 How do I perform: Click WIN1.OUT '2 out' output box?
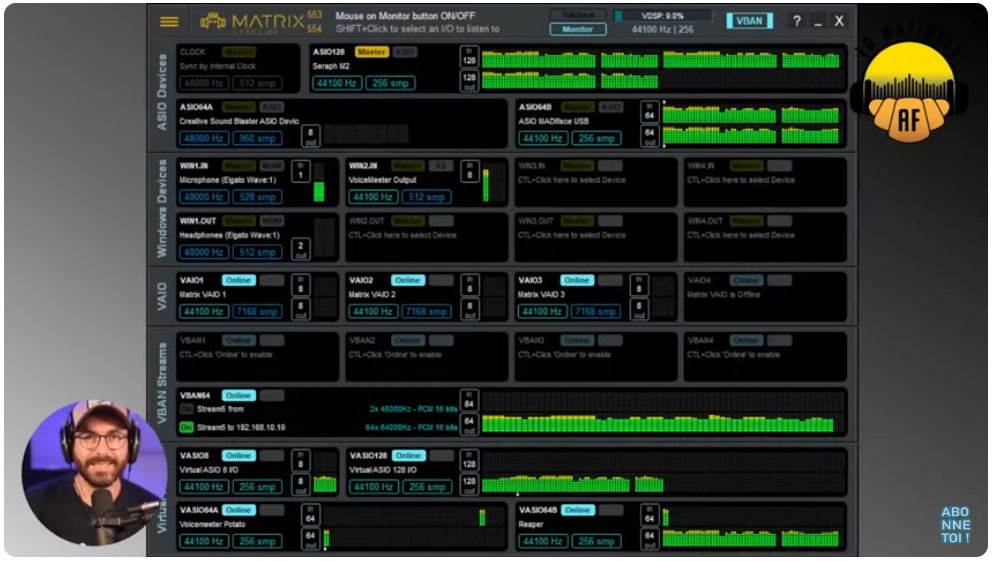pos(301,249)
